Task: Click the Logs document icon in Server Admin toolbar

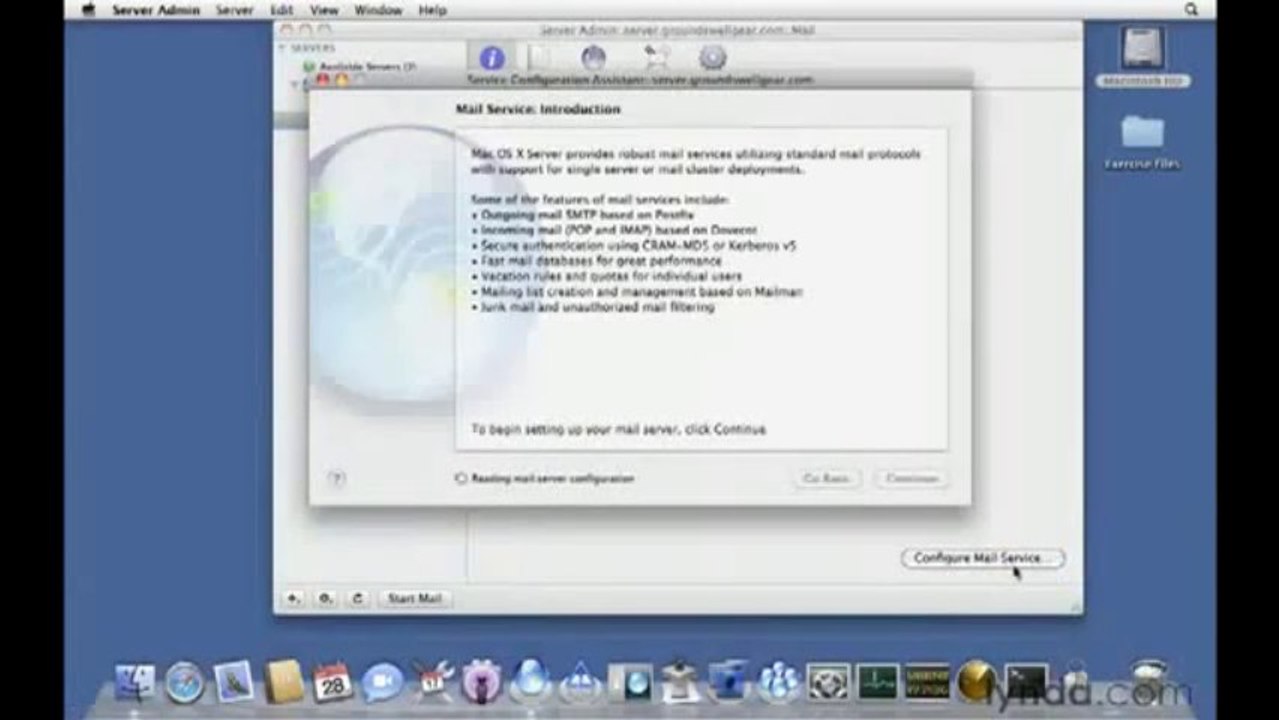Action: 540,58
